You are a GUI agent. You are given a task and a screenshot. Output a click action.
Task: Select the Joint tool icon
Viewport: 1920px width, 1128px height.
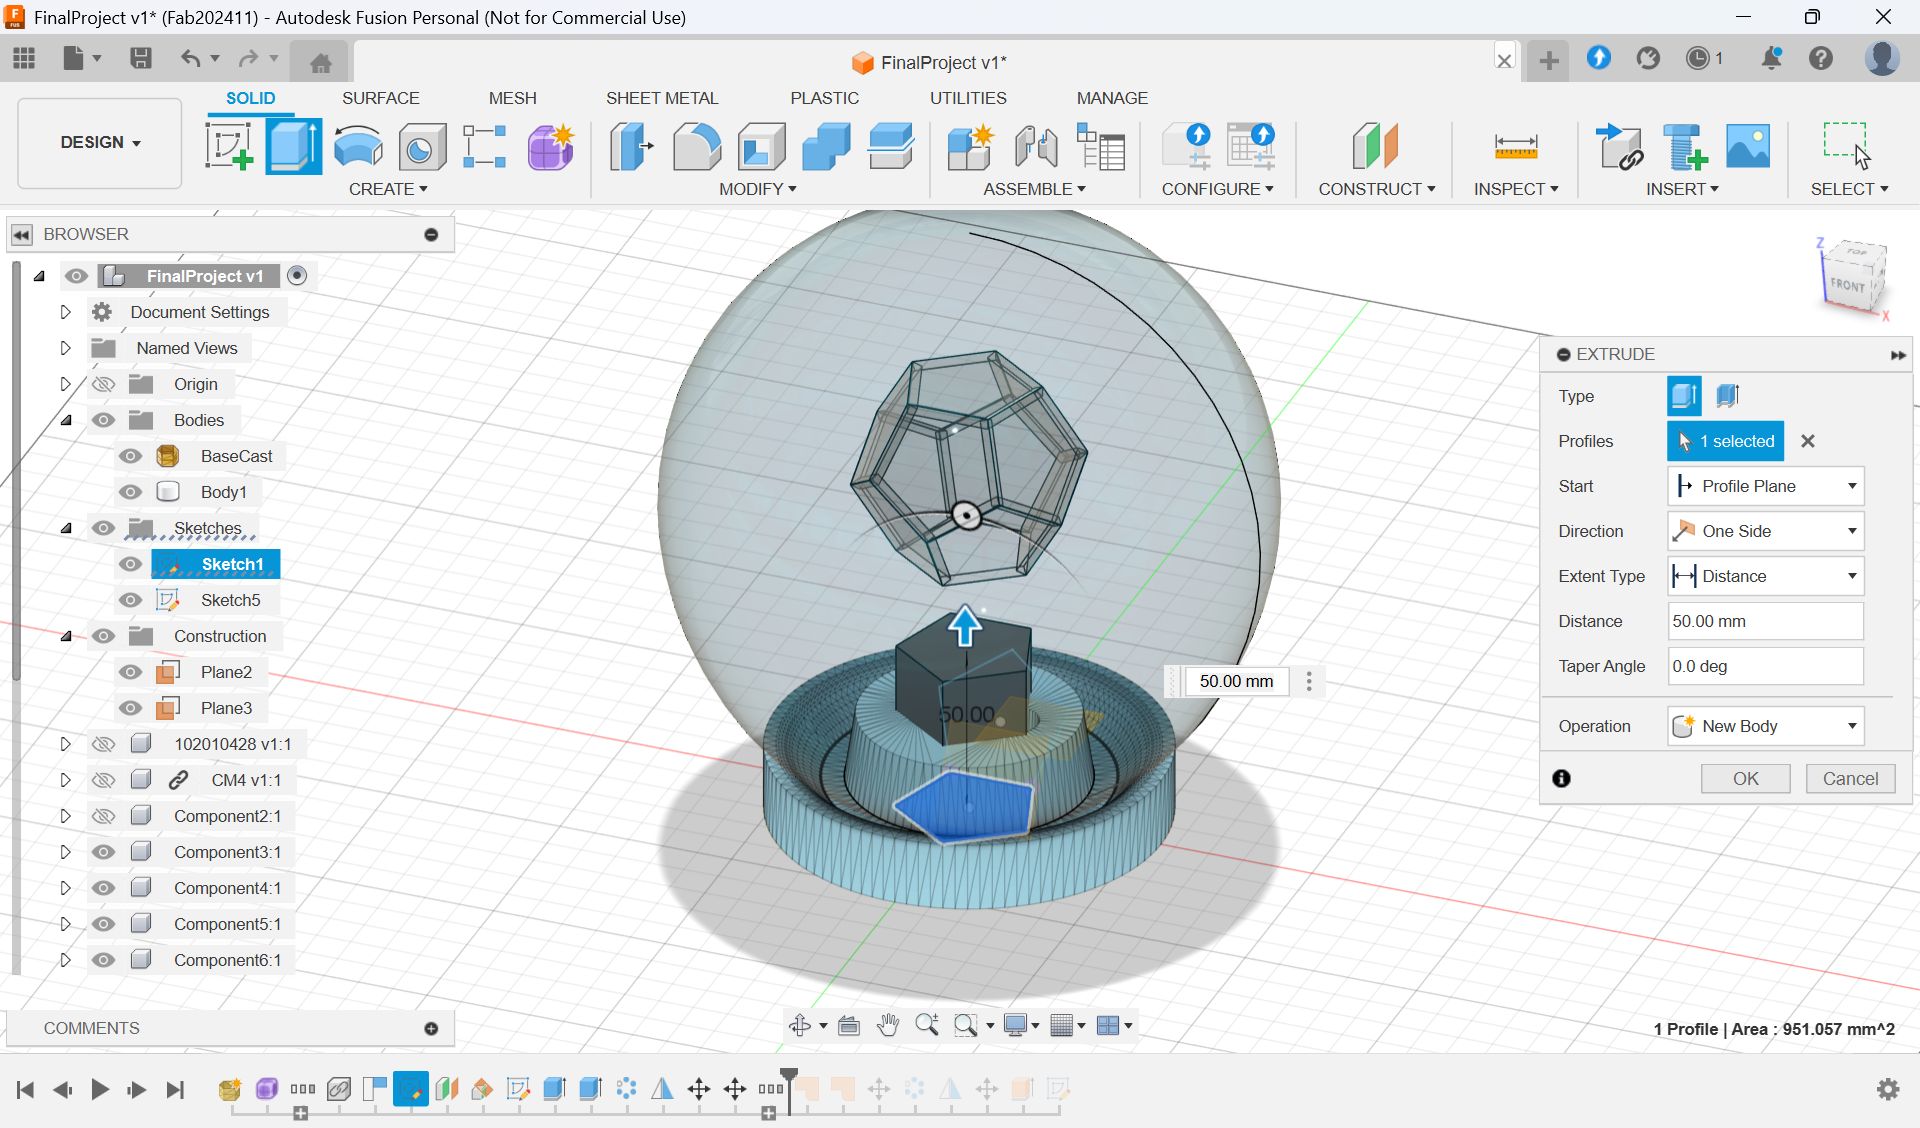1036,146
